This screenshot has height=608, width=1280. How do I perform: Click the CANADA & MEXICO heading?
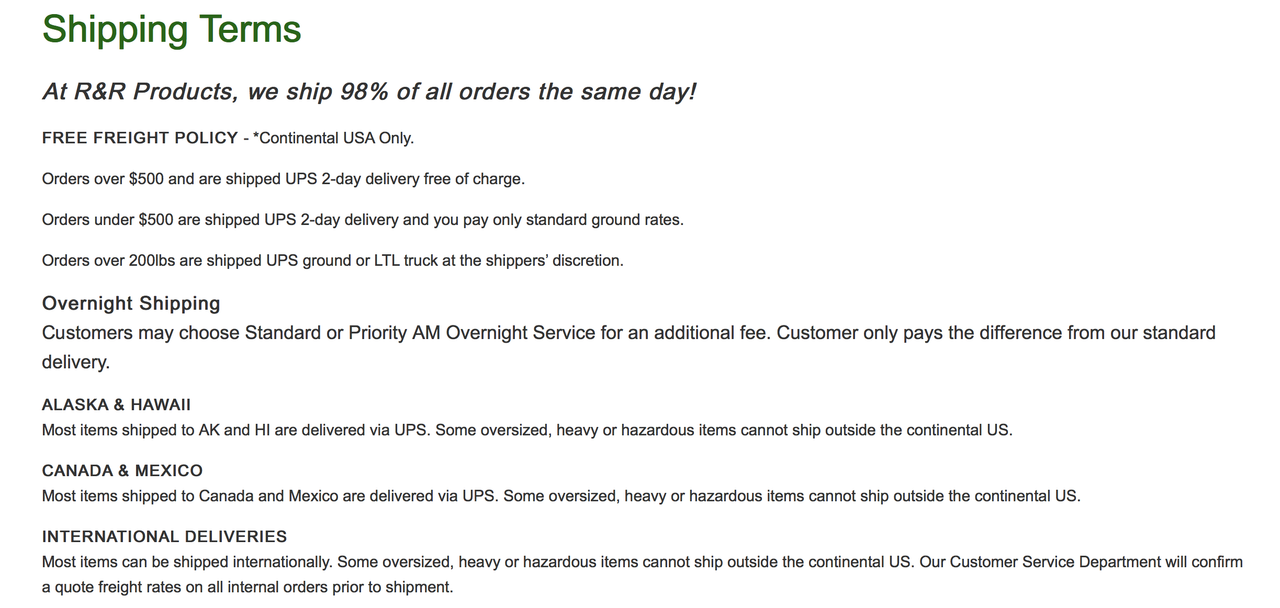point(122,471)
